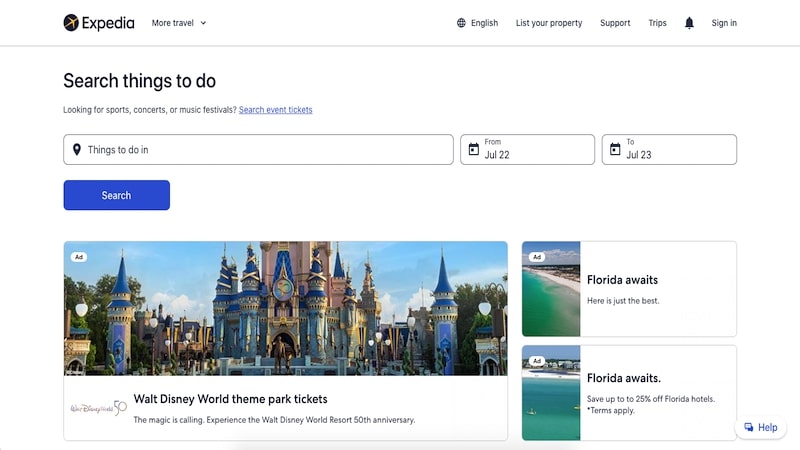Image resolution: width=800 pixels, height=450 pixels.
Task: Open Walt Disney World theme park tickets
Action: (x=231, y=399)
